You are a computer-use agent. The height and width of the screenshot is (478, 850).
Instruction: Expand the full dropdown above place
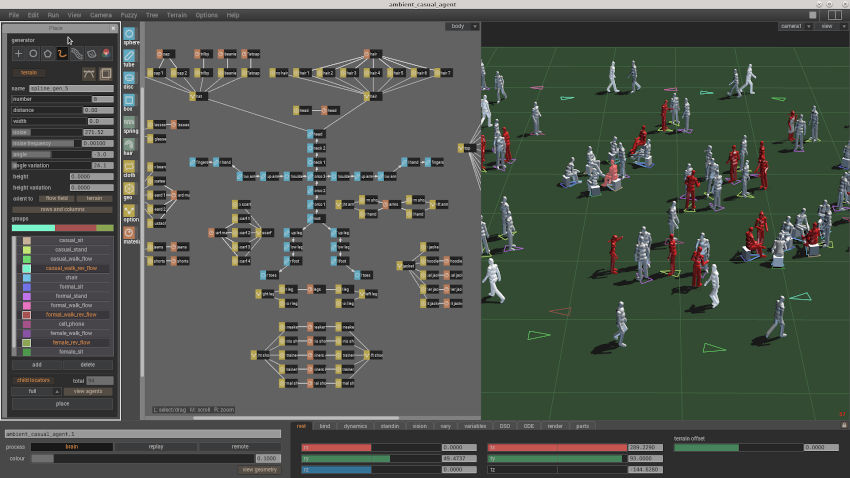click(39, 391)
